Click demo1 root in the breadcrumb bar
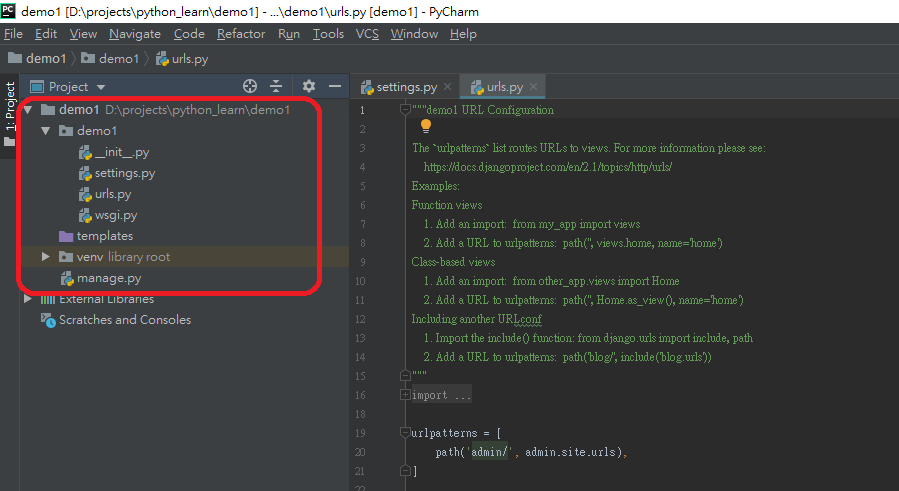The width and height of the screenshot is (899, 491). pyautogui.click(x=38, y=59)
